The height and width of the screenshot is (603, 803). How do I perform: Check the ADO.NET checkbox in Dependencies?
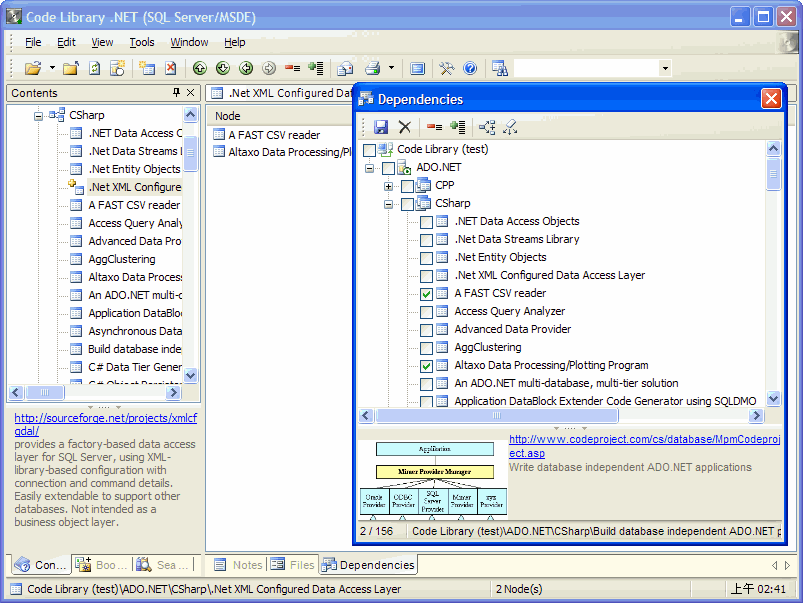point(388,168)
